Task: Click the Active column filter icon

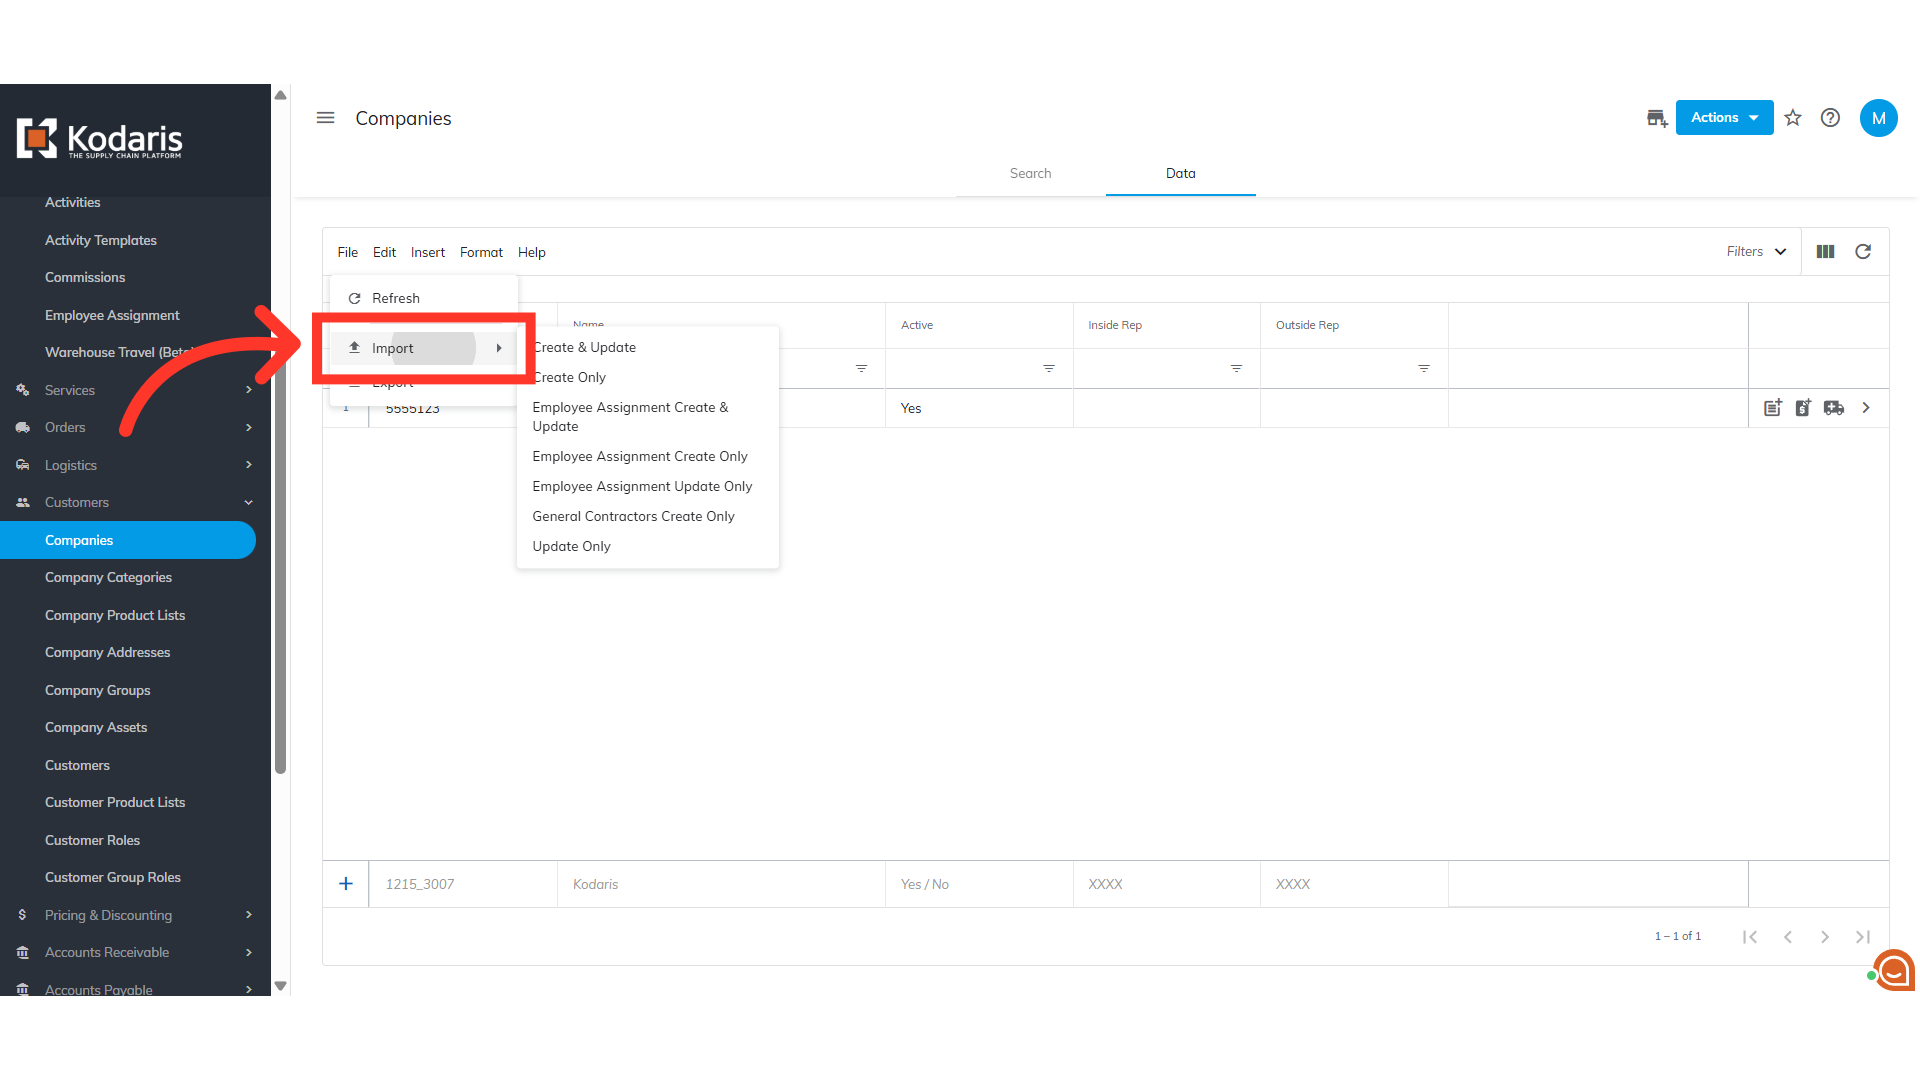Action: point(1049,369)
